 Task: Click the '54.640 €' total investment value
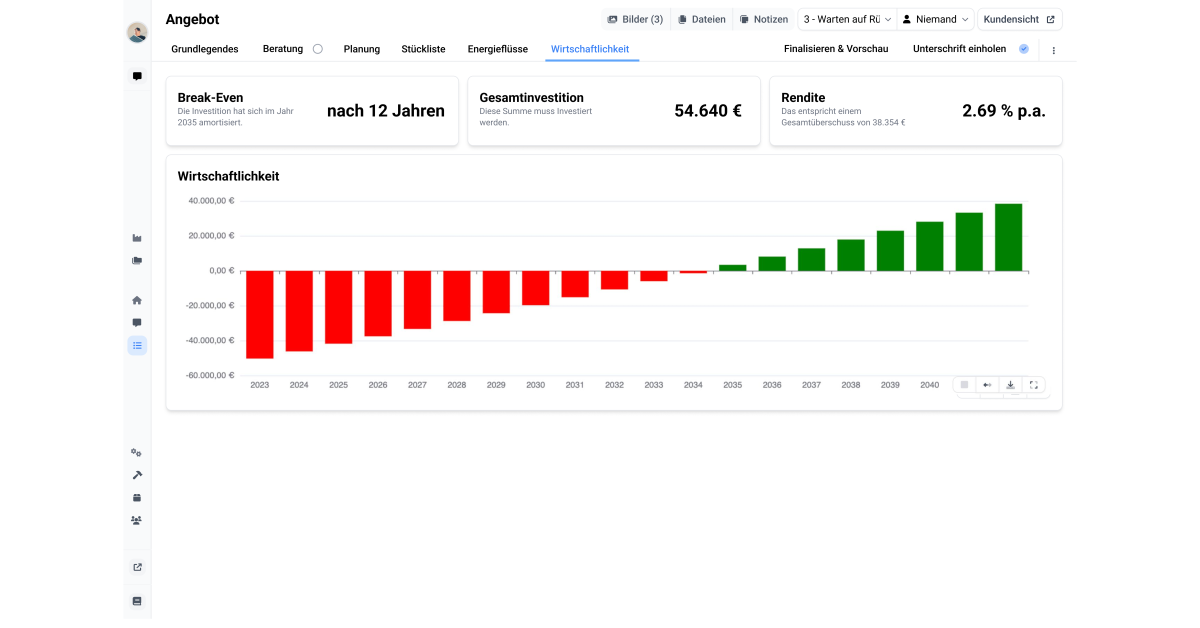tap(708, 111)
